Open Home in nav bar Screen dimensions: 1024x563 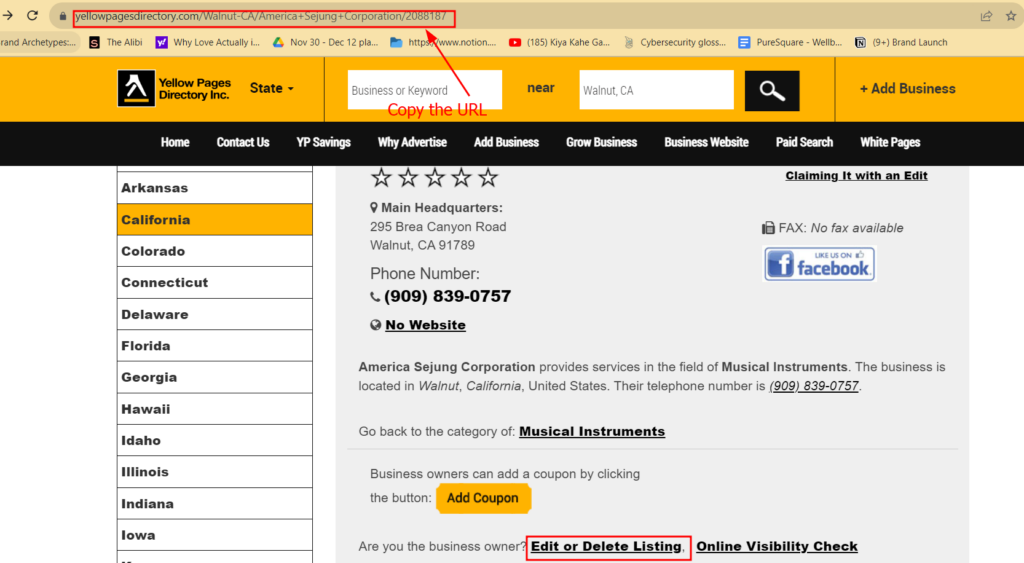pyautogui.click(x=175, y=142)
